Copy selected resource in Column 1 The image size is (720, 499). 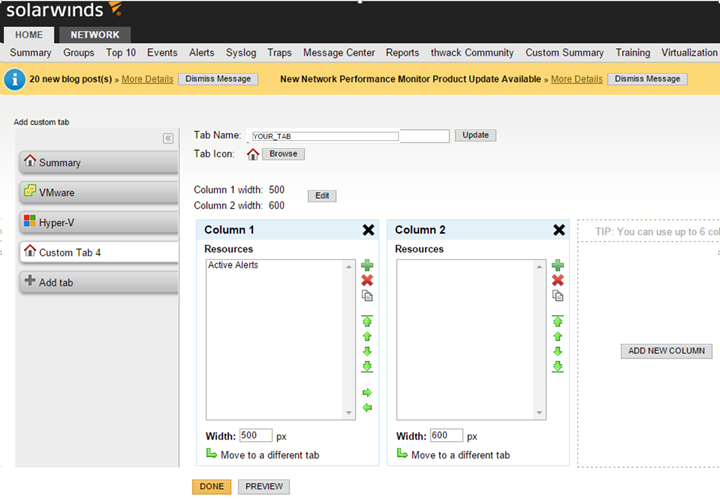[367, 296]
